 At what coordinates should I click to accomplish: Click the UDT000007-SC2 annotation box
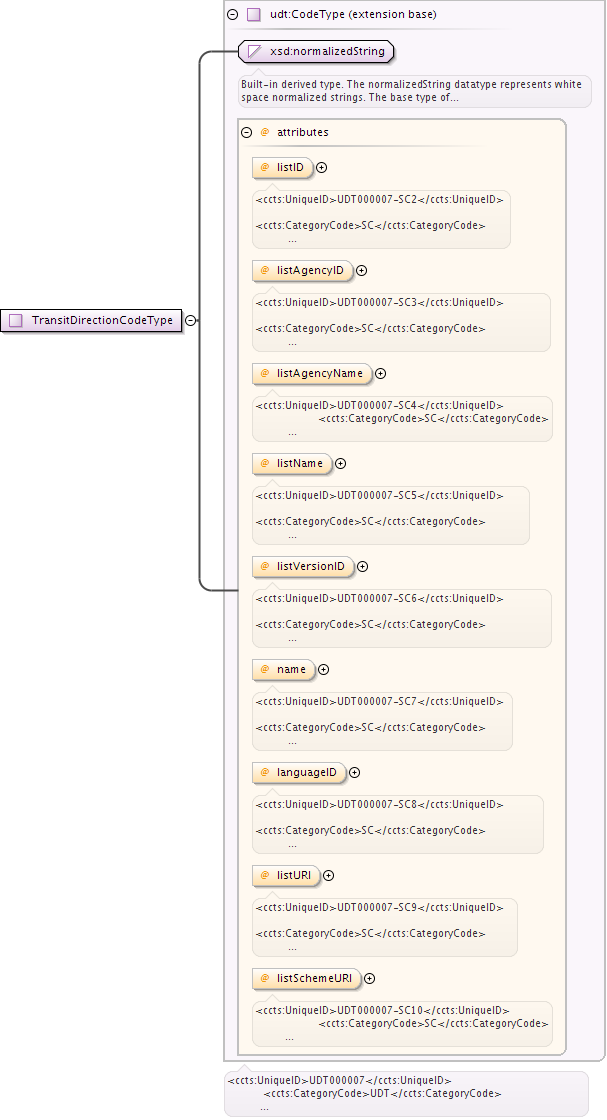(380, 218)
